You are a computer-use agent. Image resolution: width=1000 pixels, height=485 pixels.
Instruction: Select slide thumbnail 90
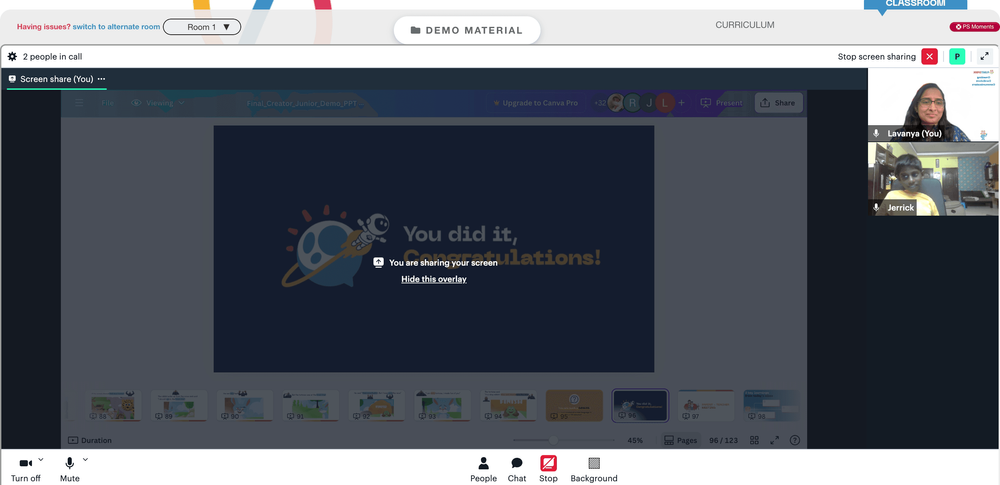tap(245, 406)
